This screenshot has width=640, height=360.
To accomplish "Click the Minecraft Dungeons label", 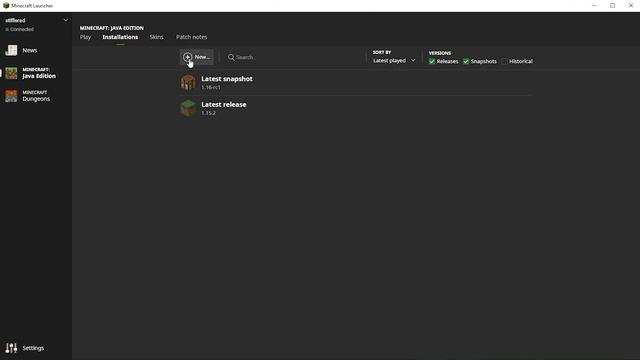I will coord(36,96).
